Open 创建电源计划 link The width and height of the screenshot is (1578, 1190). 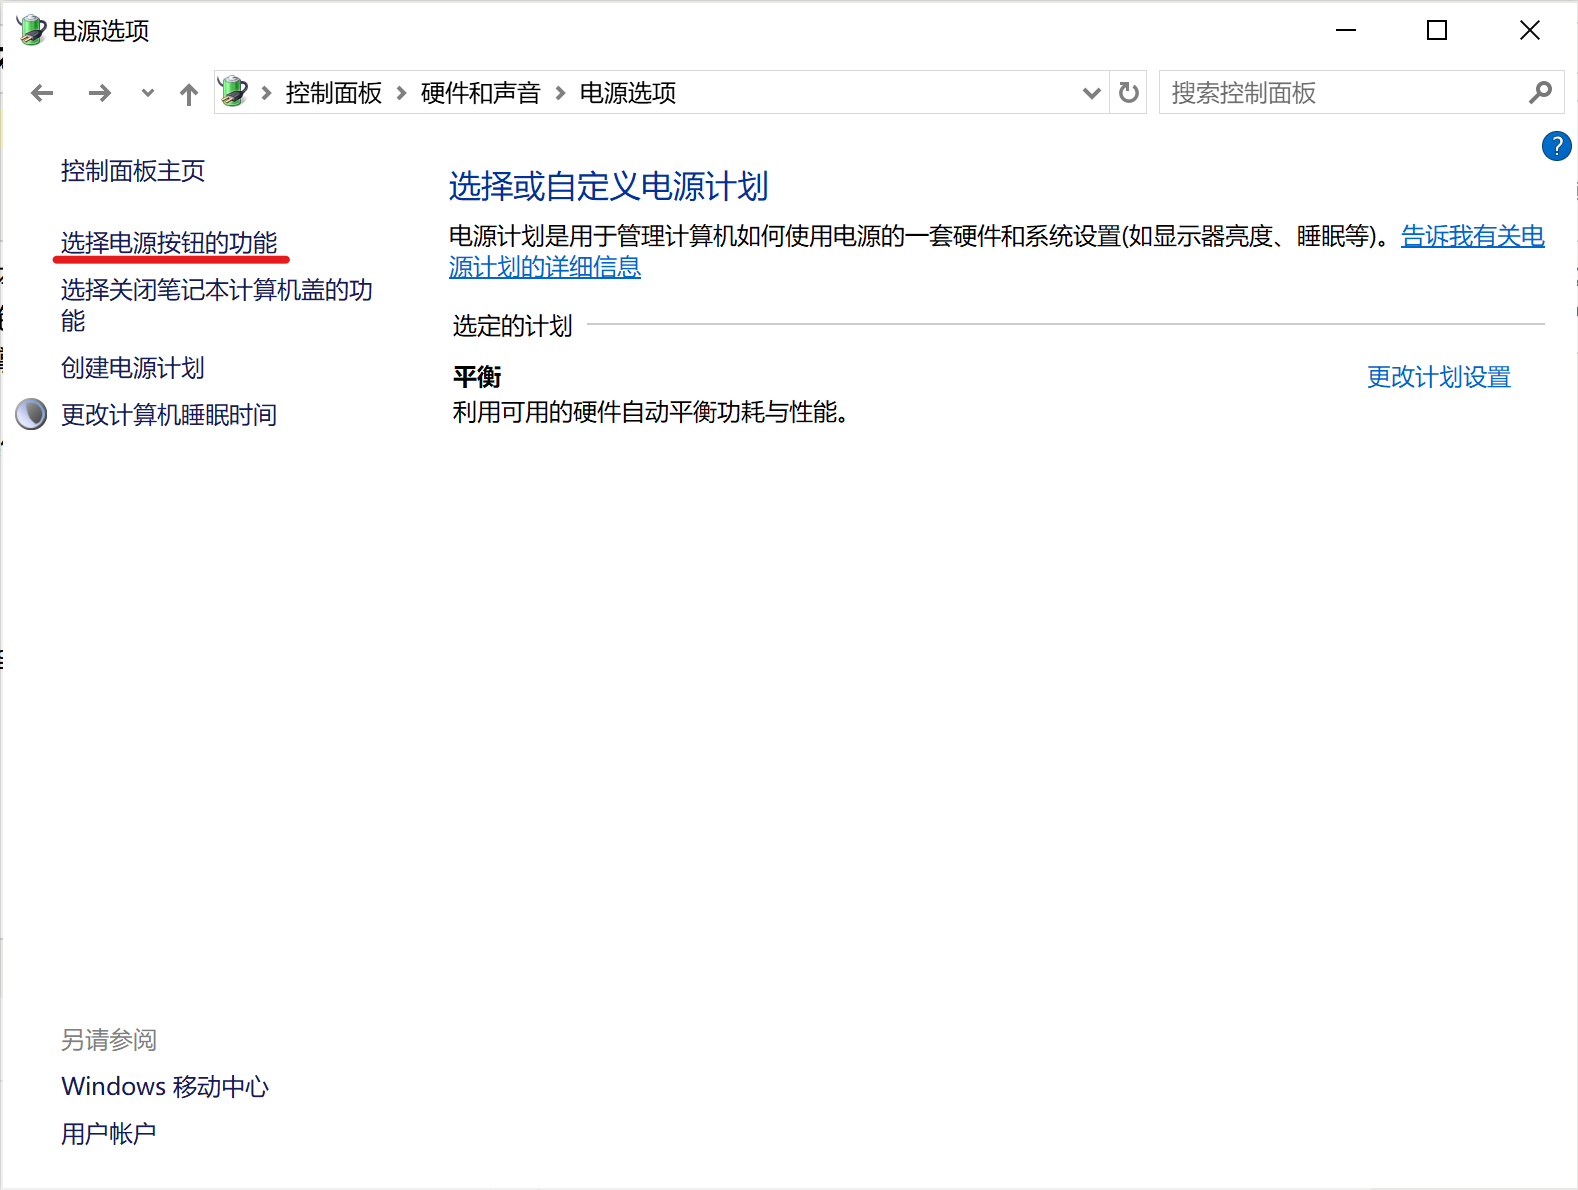click(133, 368)
